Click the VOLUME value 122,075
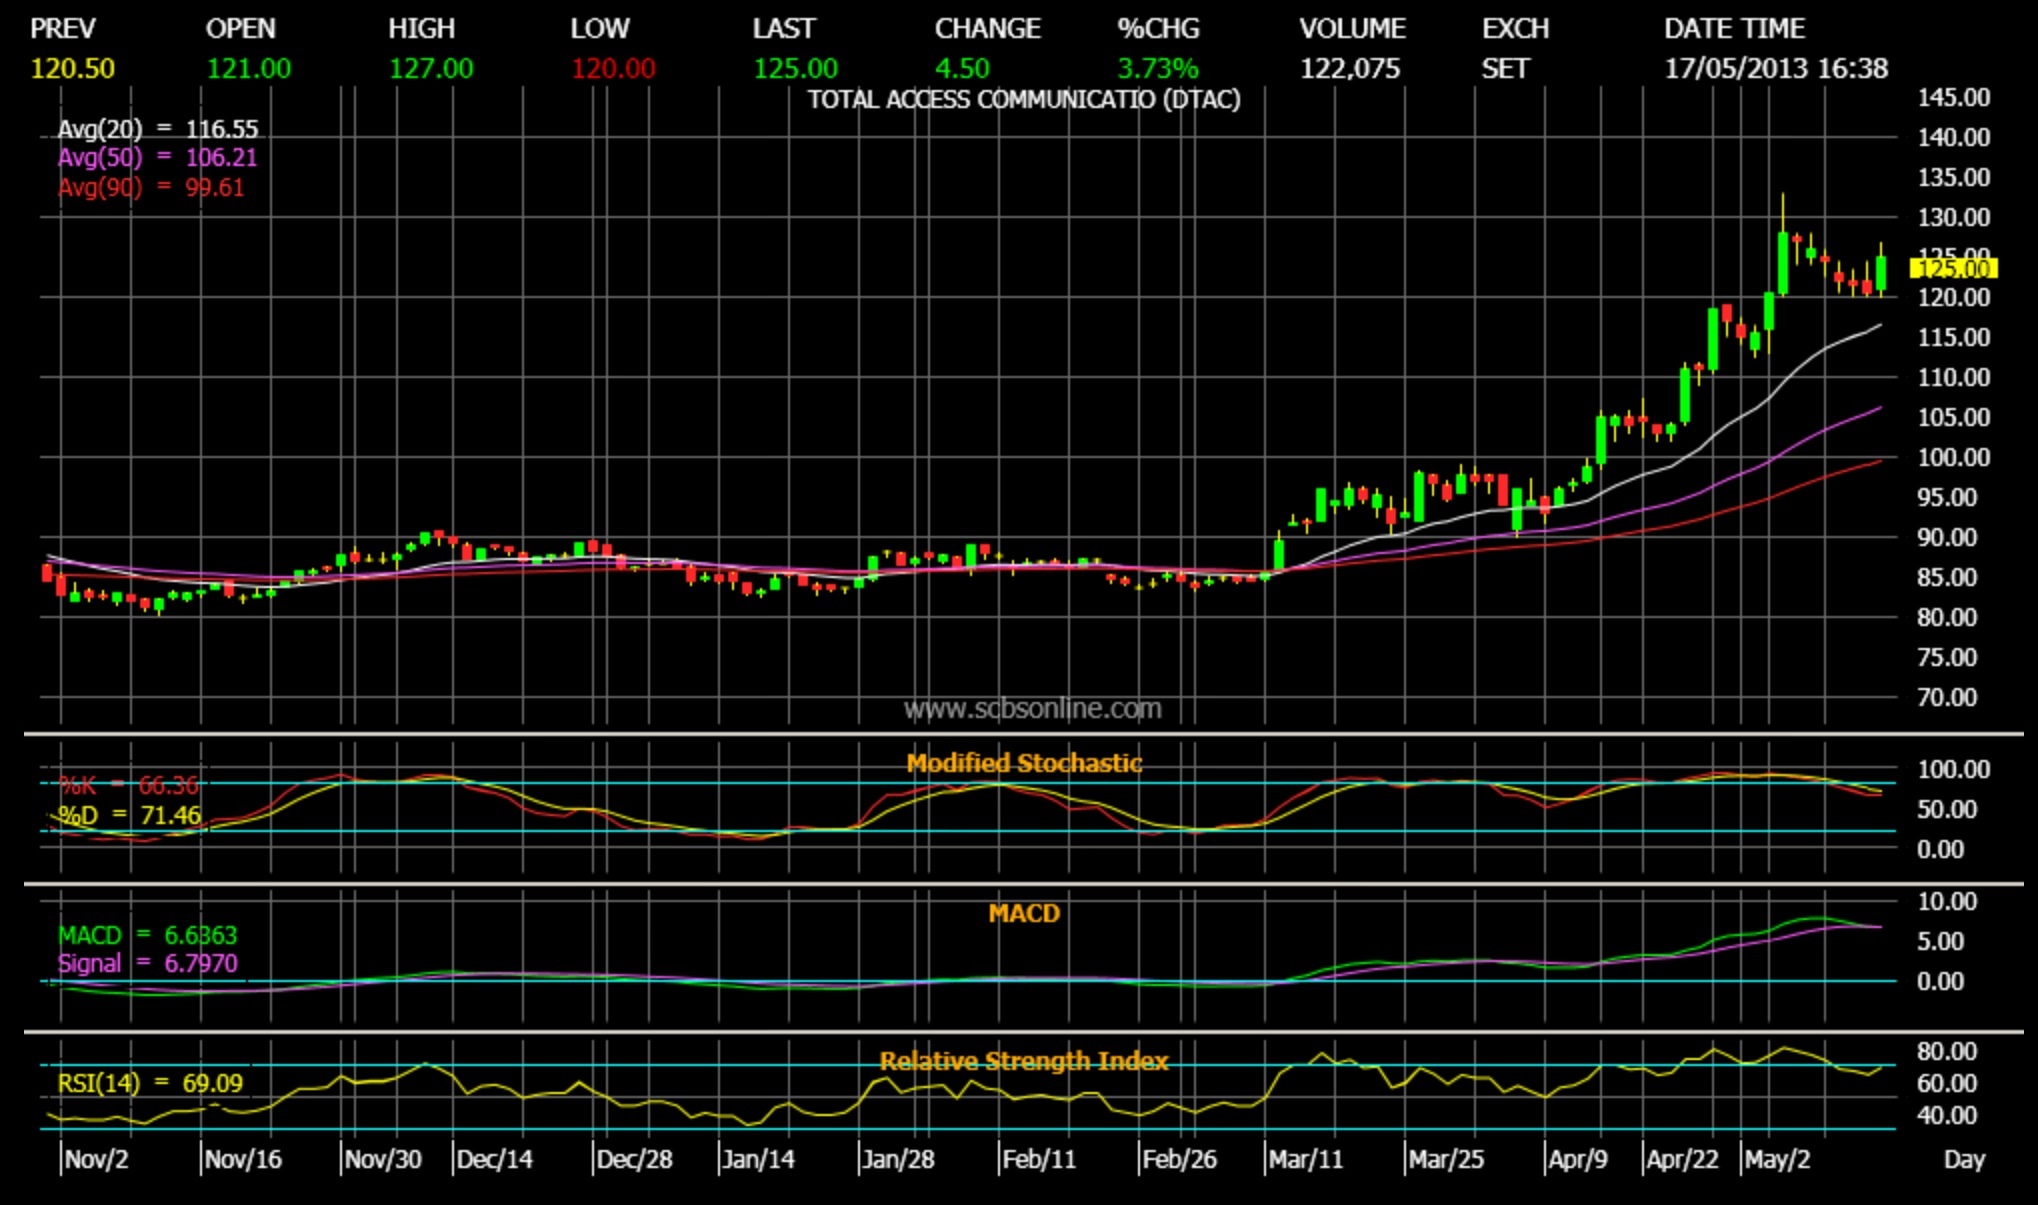The width and height of the screenshot is (2038, 1205). (x=1350, y=68)
